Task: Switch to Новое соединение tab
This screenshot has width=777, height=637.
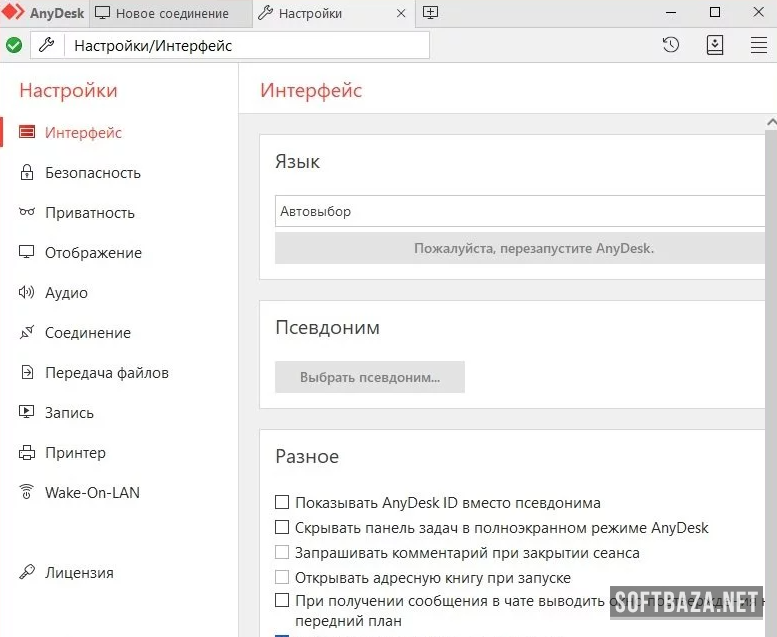Action: (x=170, y=14)
